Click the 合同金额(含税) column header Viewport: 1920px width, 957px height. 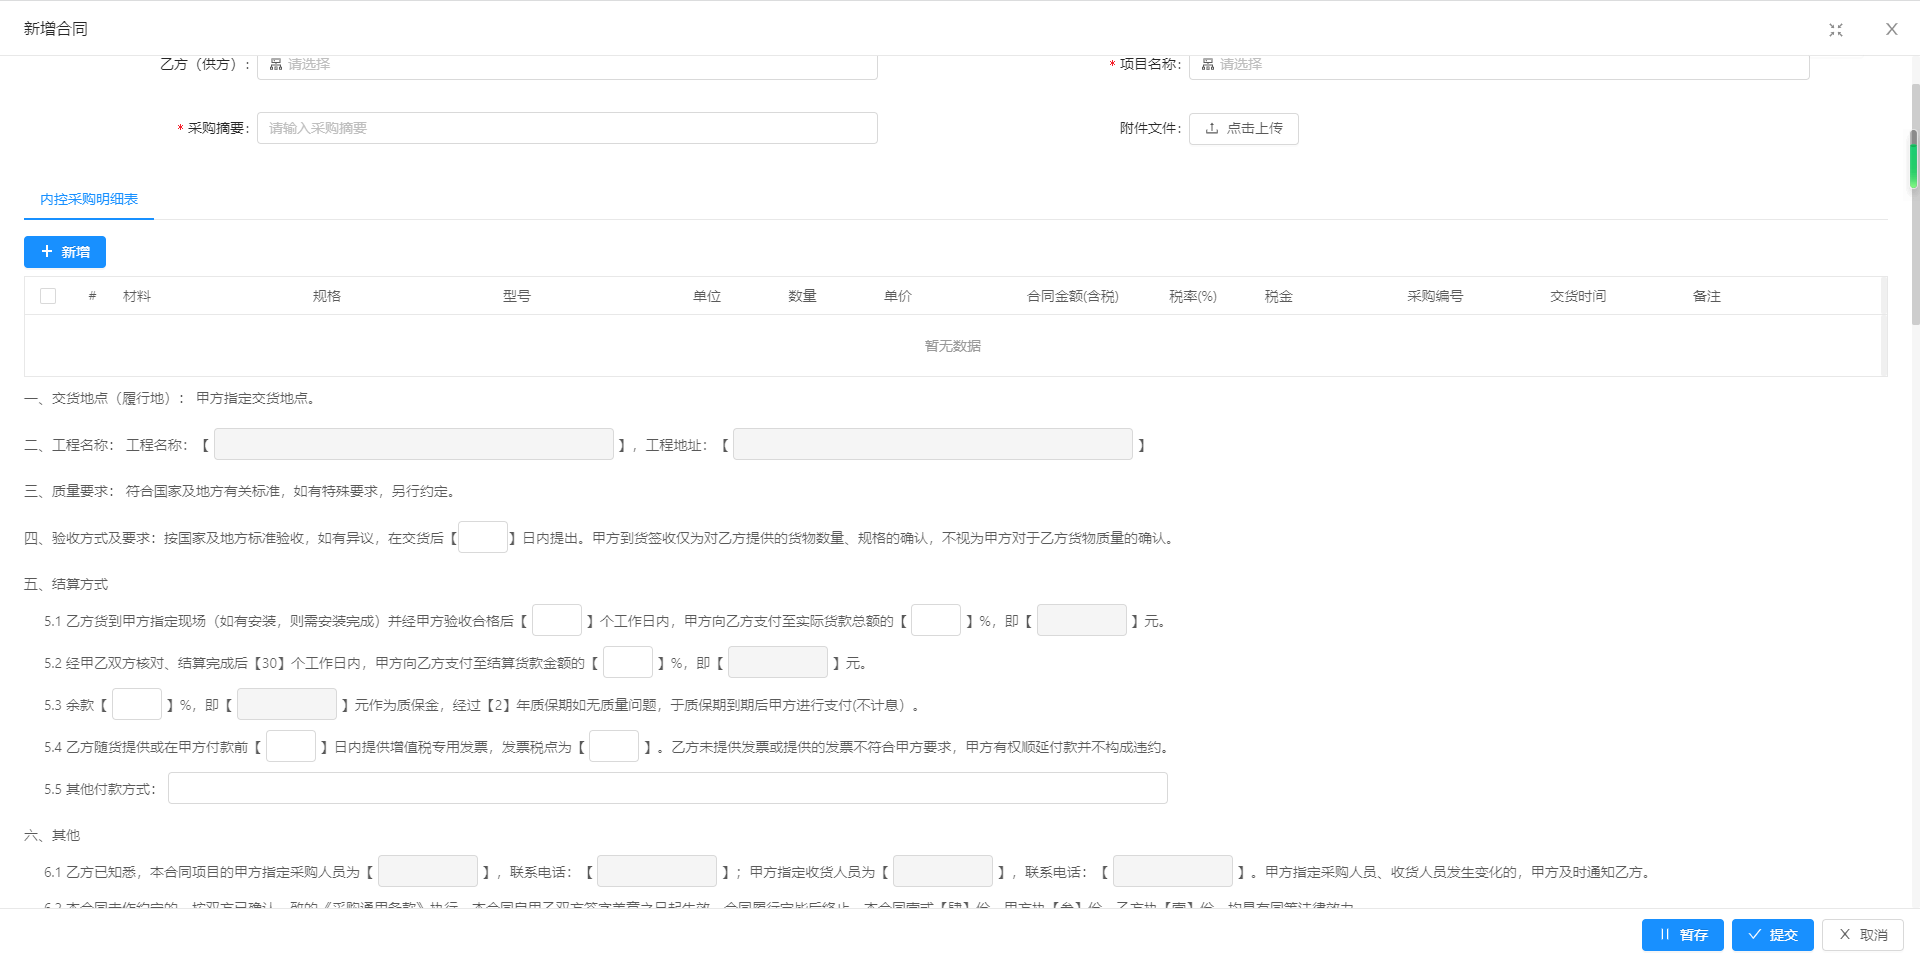1073,296
